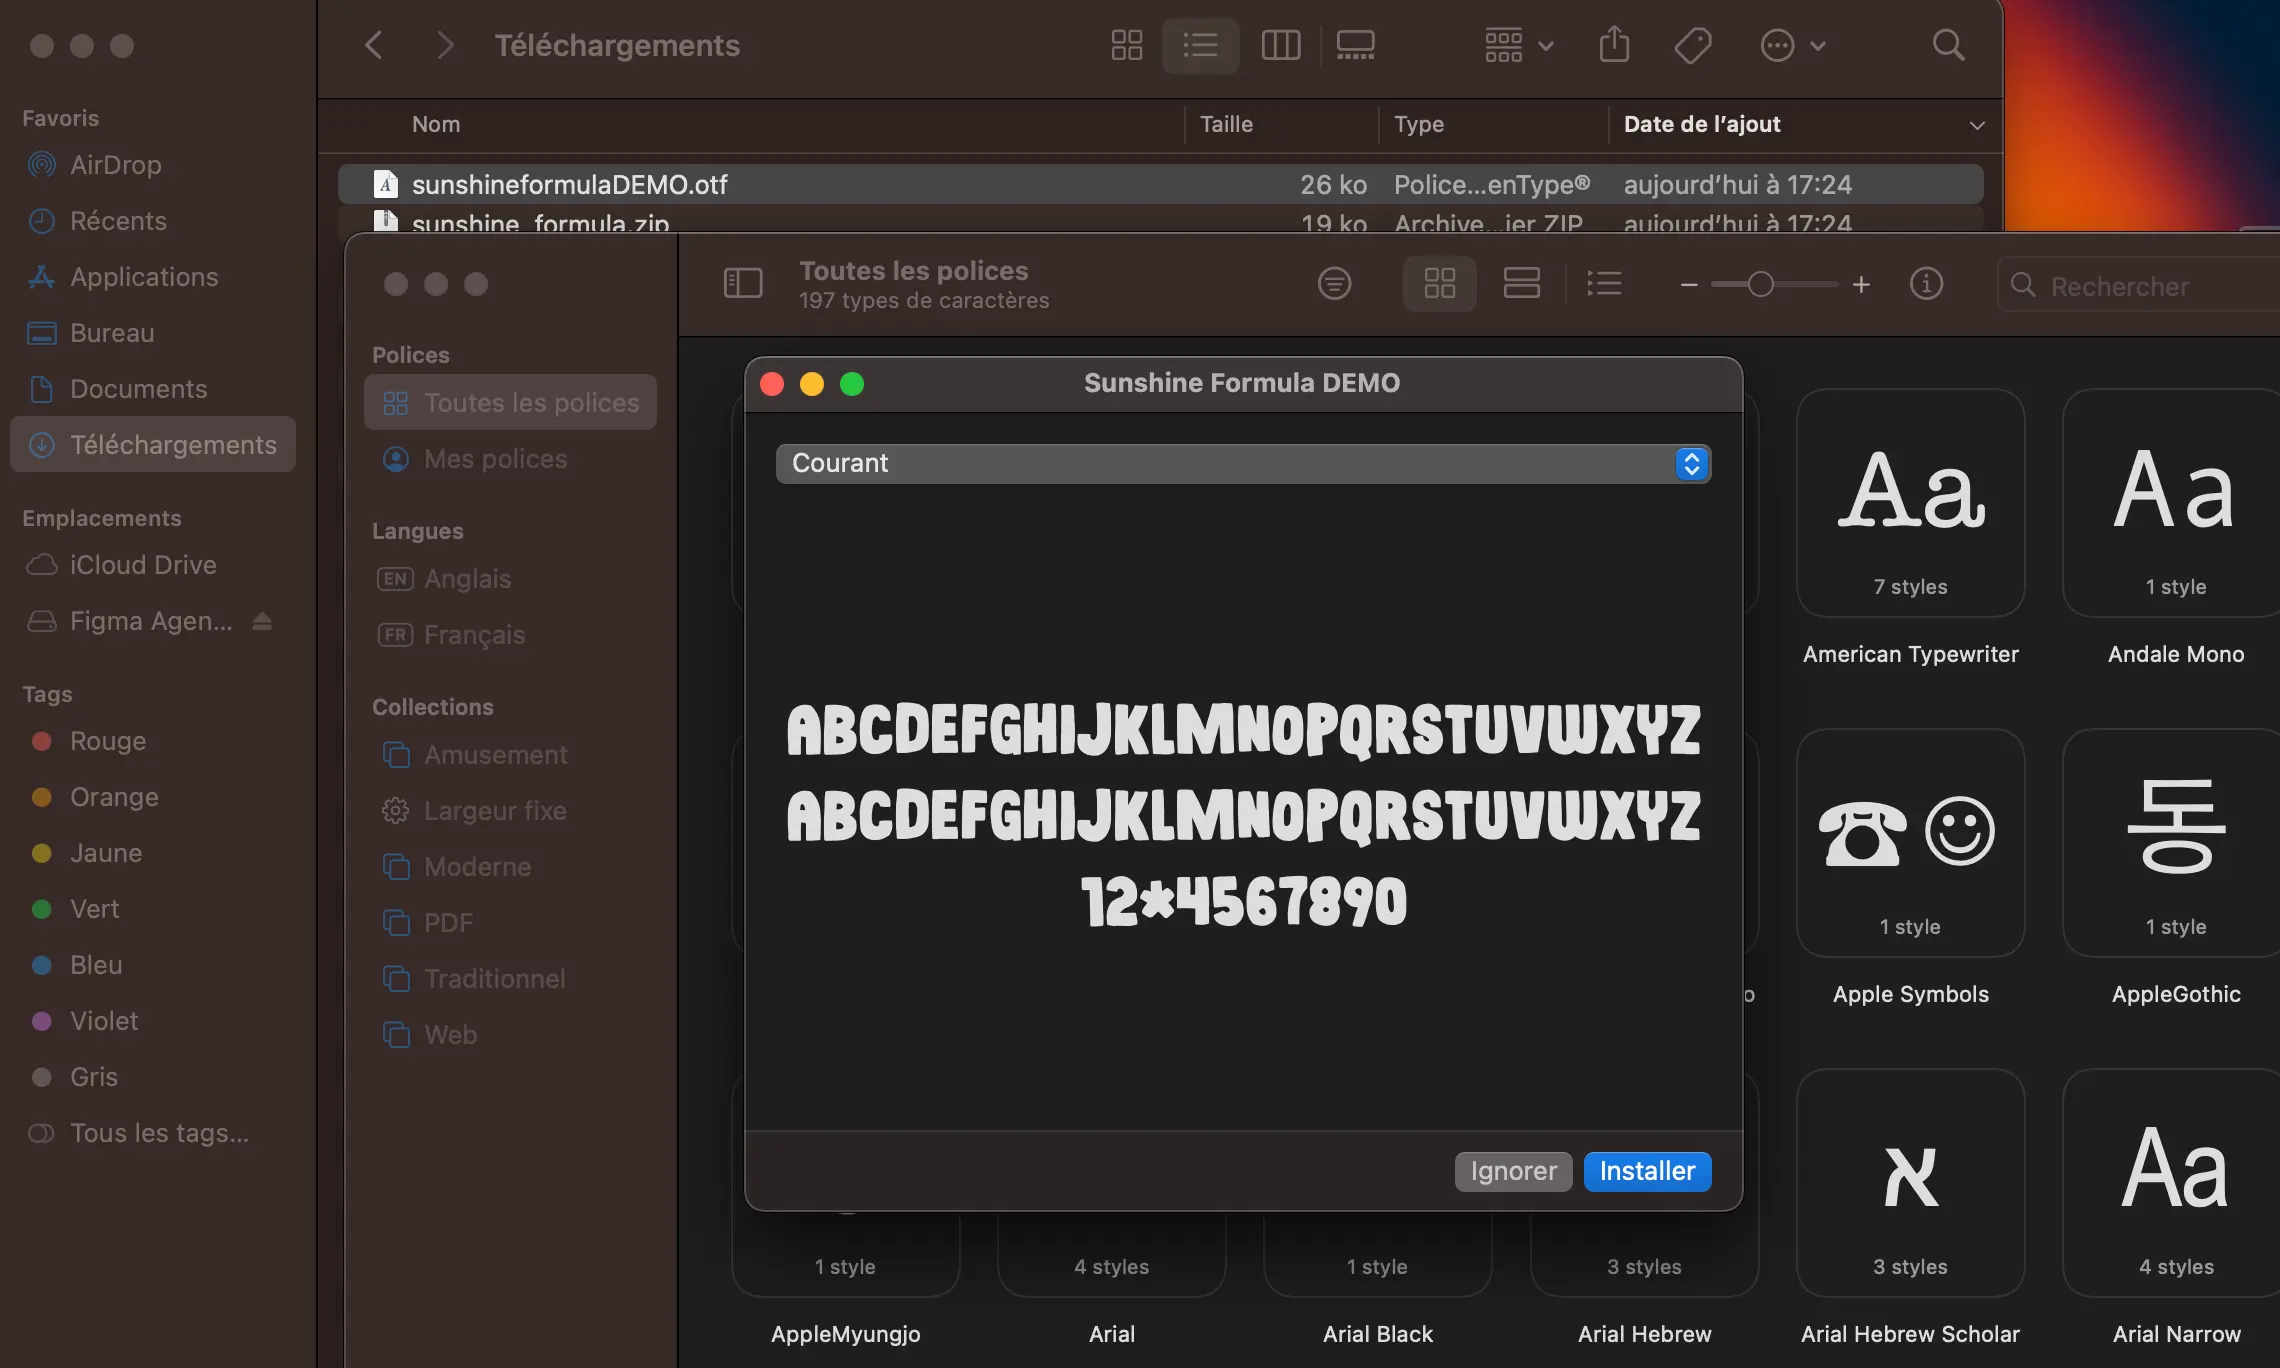
Task: Select the Arial Hebrew Scholar font card
Action: click(1910, 1183)
